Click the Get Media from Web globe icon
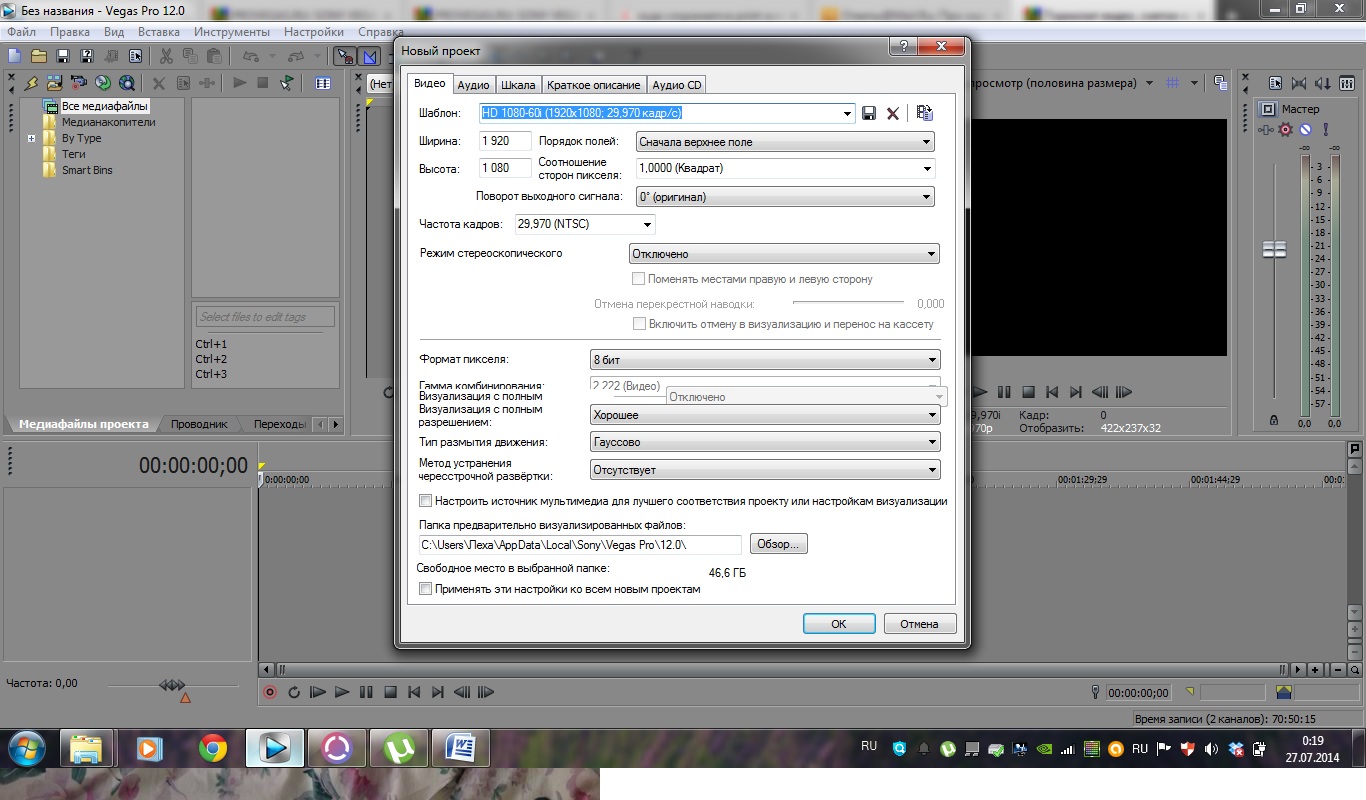The width and height of the screenshot is (1366, 800). pos(127,83)
